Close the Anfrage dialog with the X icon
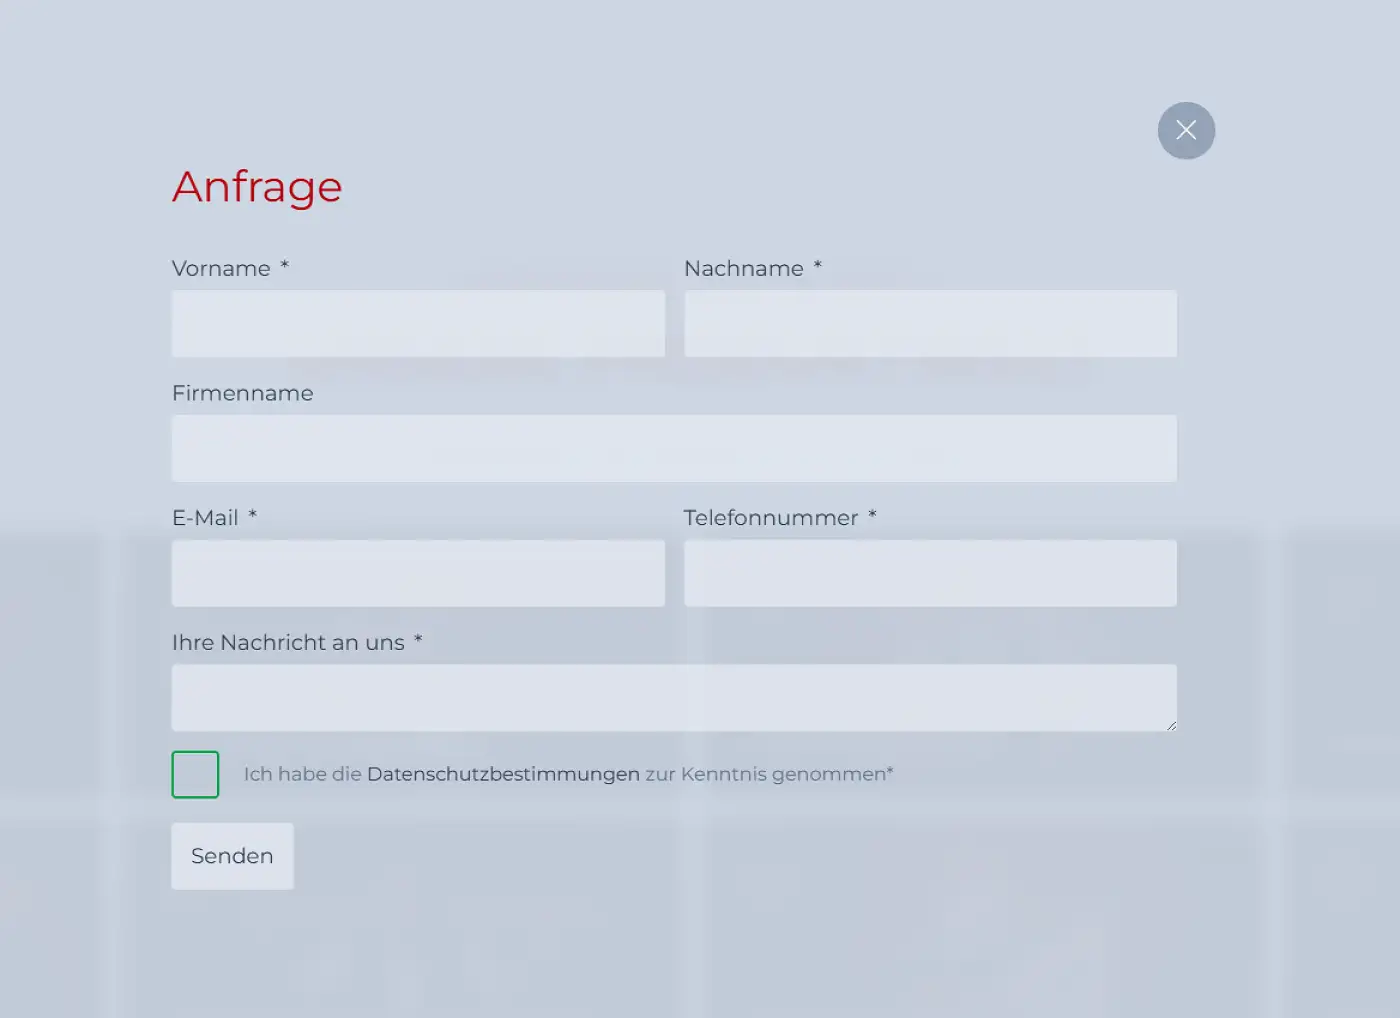1400x1018 pixels. point(1186,130)
